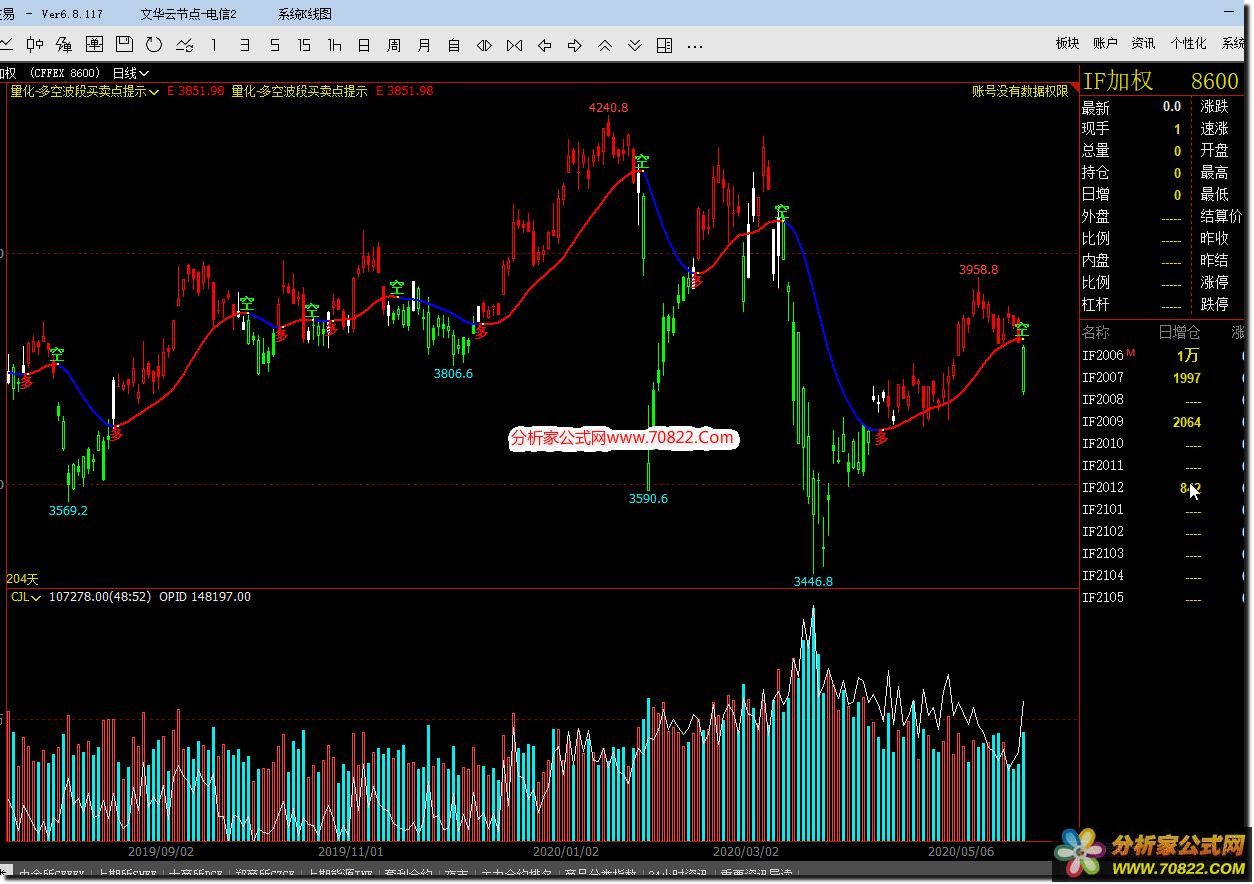
Task: Select 5 minute period
Action: (274, 44)
